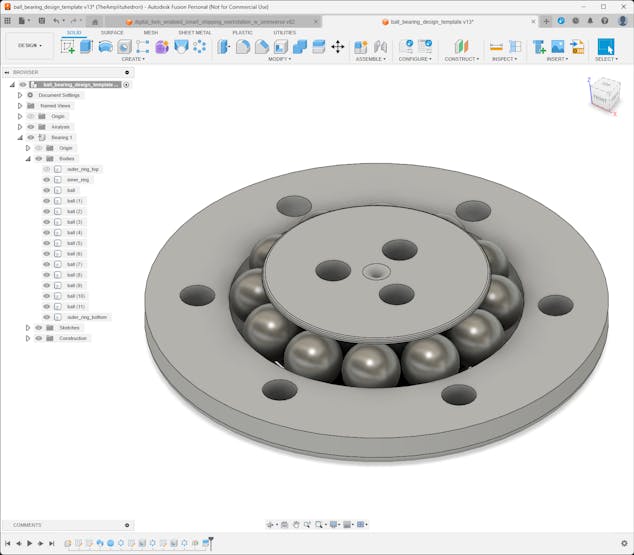Open the Measure tool under Inspect
This screenshot has height=555, width=634.
(496, 46)
